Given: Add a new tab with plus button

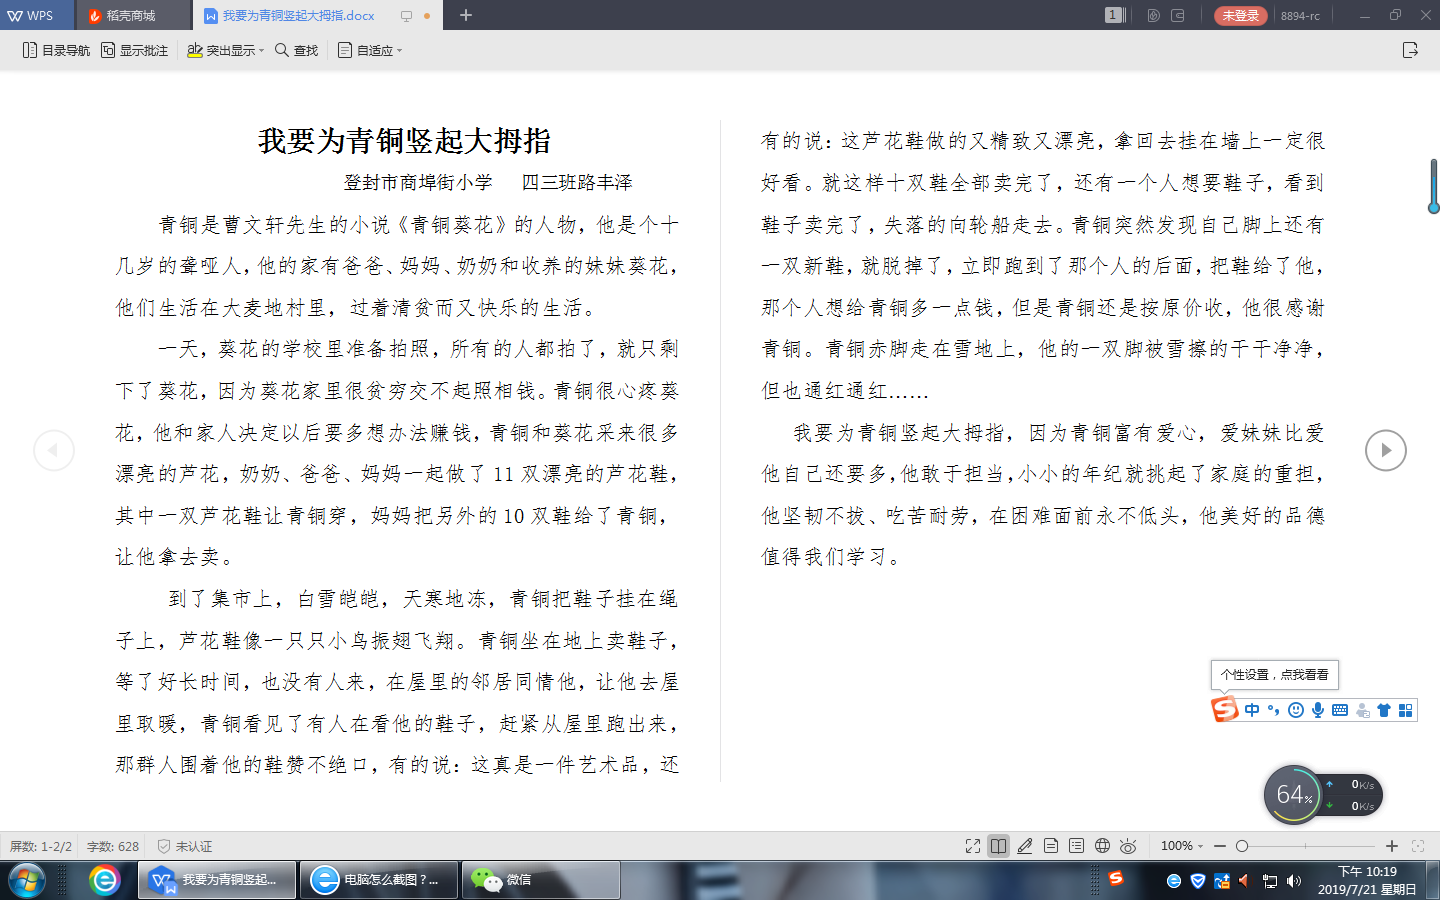Looking at the screenshot, I should 466,15.
